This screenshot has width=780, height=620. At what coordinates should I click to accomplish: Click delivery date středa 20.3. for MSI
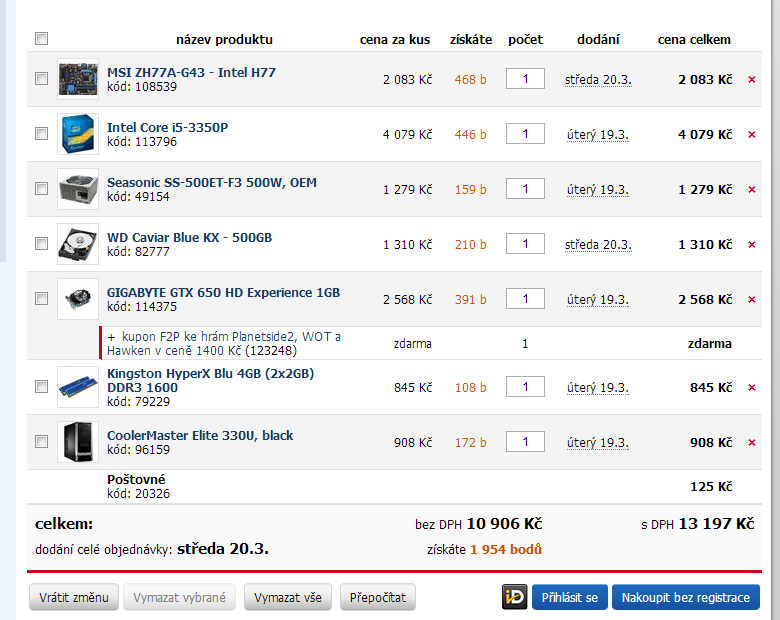(x=598, y=80)
